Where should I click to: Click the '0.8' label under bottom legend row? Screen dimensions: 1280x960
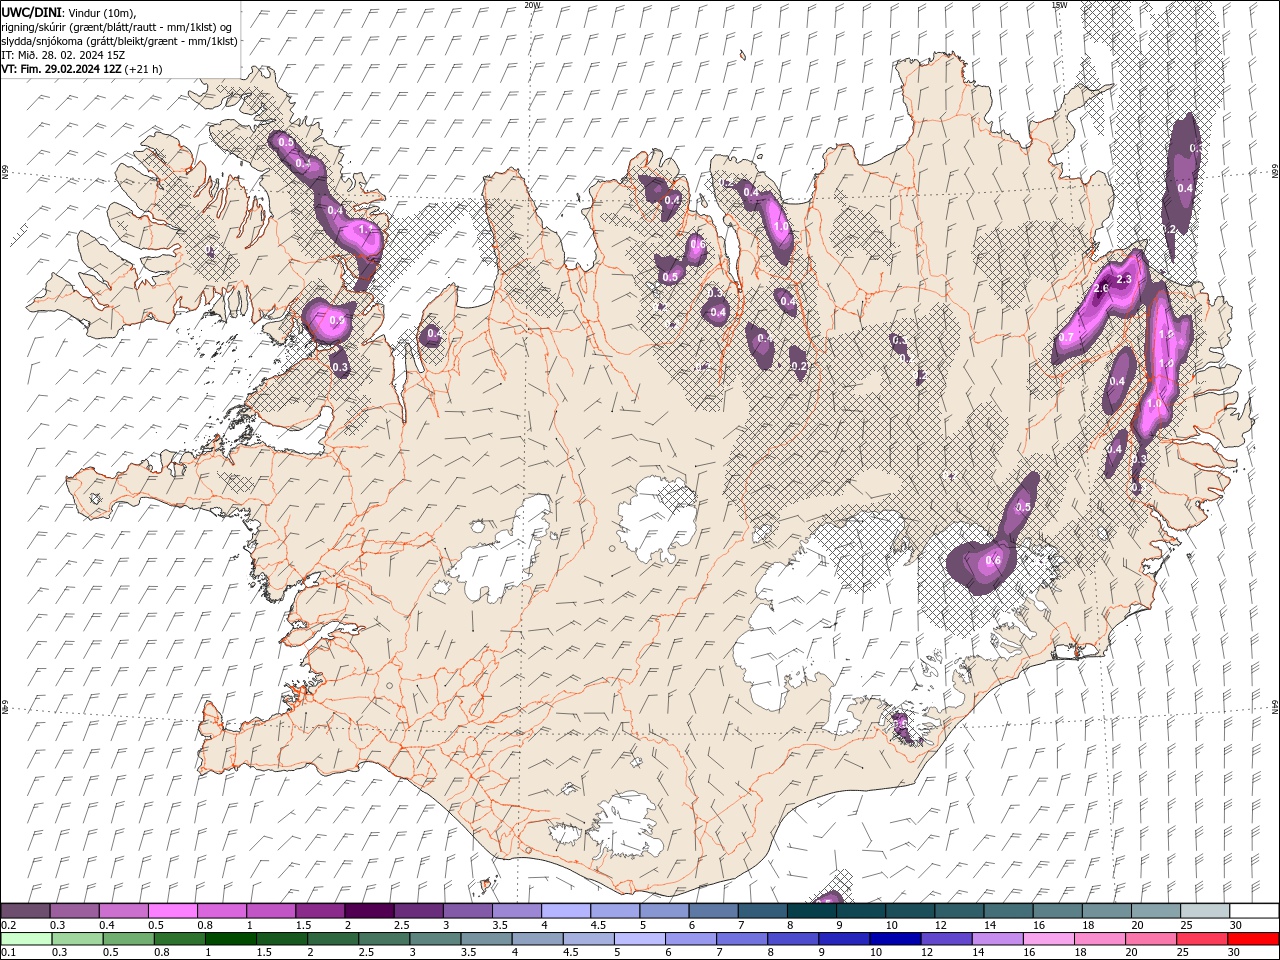point(161,953)
